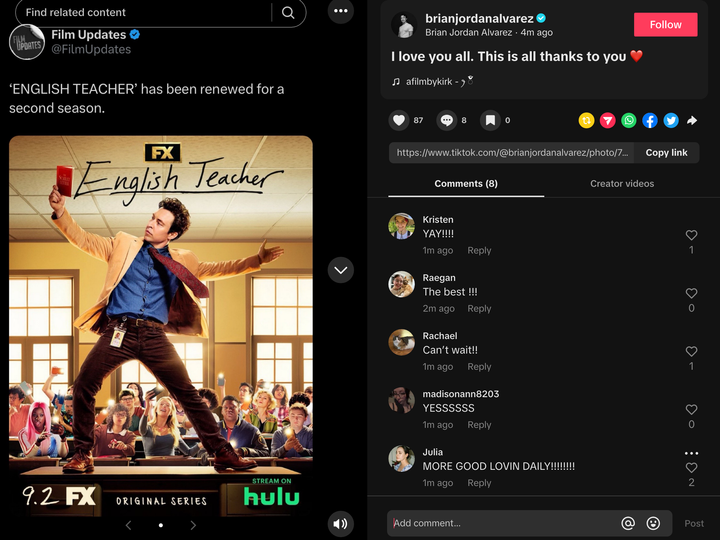Select the Comments (8) tab
720x540 pixels.
point(466,184)
